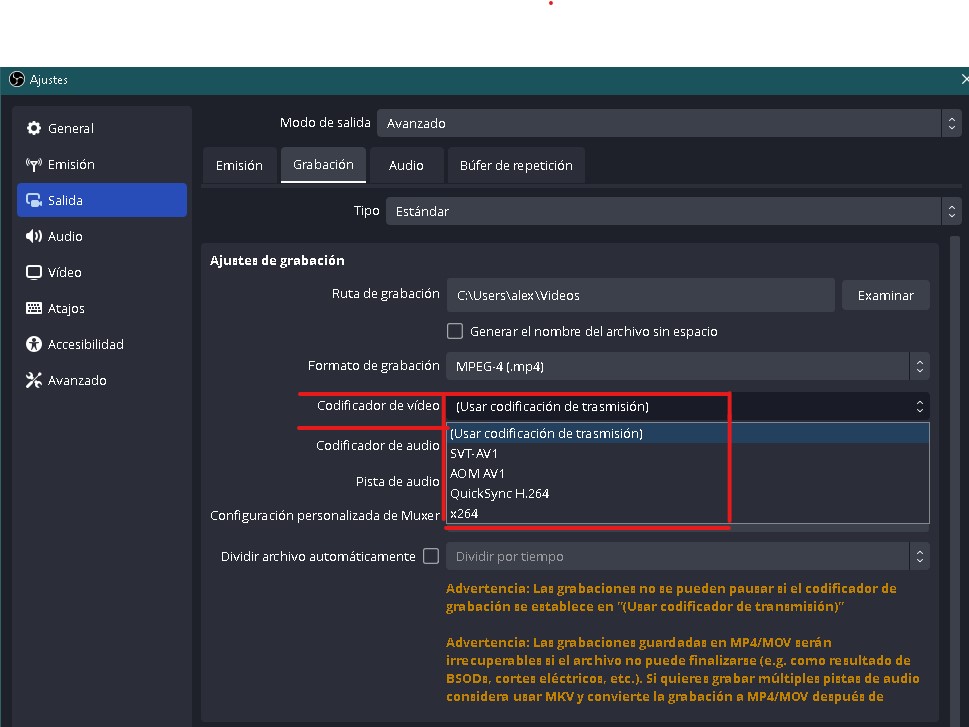Image resolution: width=969 pixels, height=727 pixels.
Task: Click the Ajustes de grabación heading
Action: point(277,260)
